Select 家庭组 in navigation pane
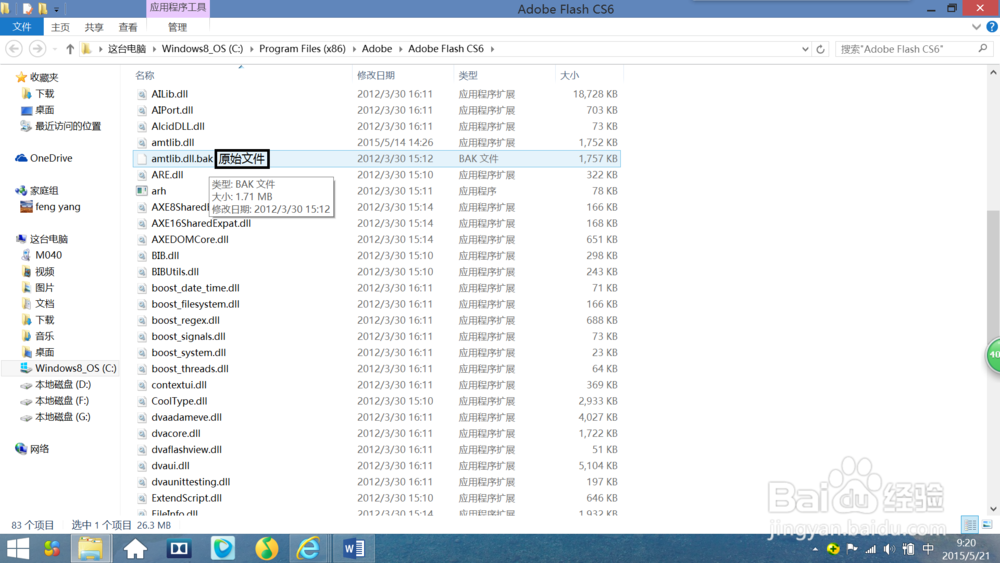1000x563 pixels. point(37,191)
